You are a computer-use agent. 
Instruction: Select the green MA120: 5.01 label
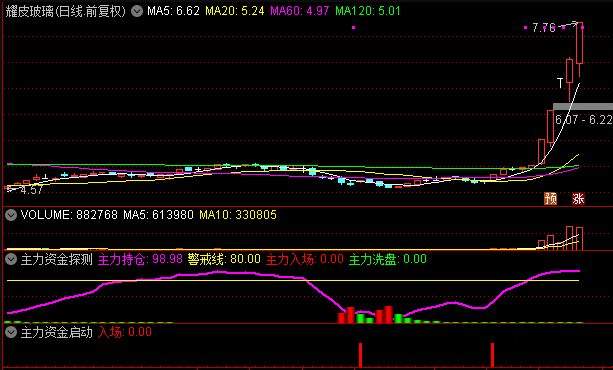pos(368,11)
